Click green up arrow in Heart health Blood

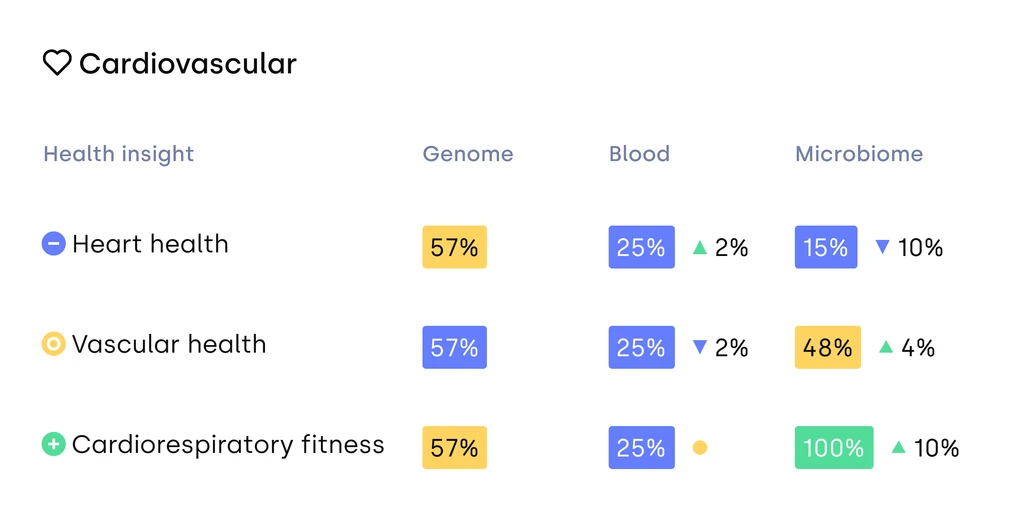coord(700,247)
